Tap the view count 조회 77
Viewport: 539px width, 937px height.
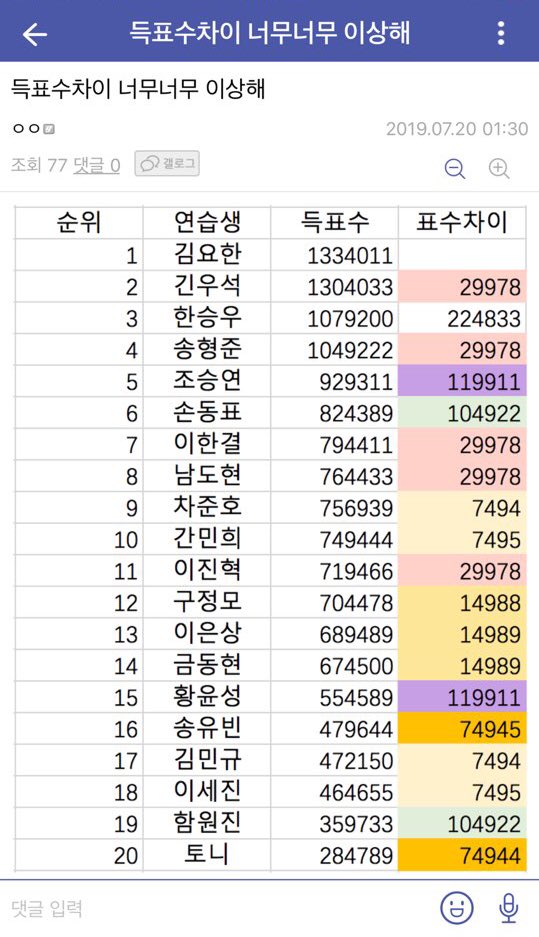click(39, 164)
